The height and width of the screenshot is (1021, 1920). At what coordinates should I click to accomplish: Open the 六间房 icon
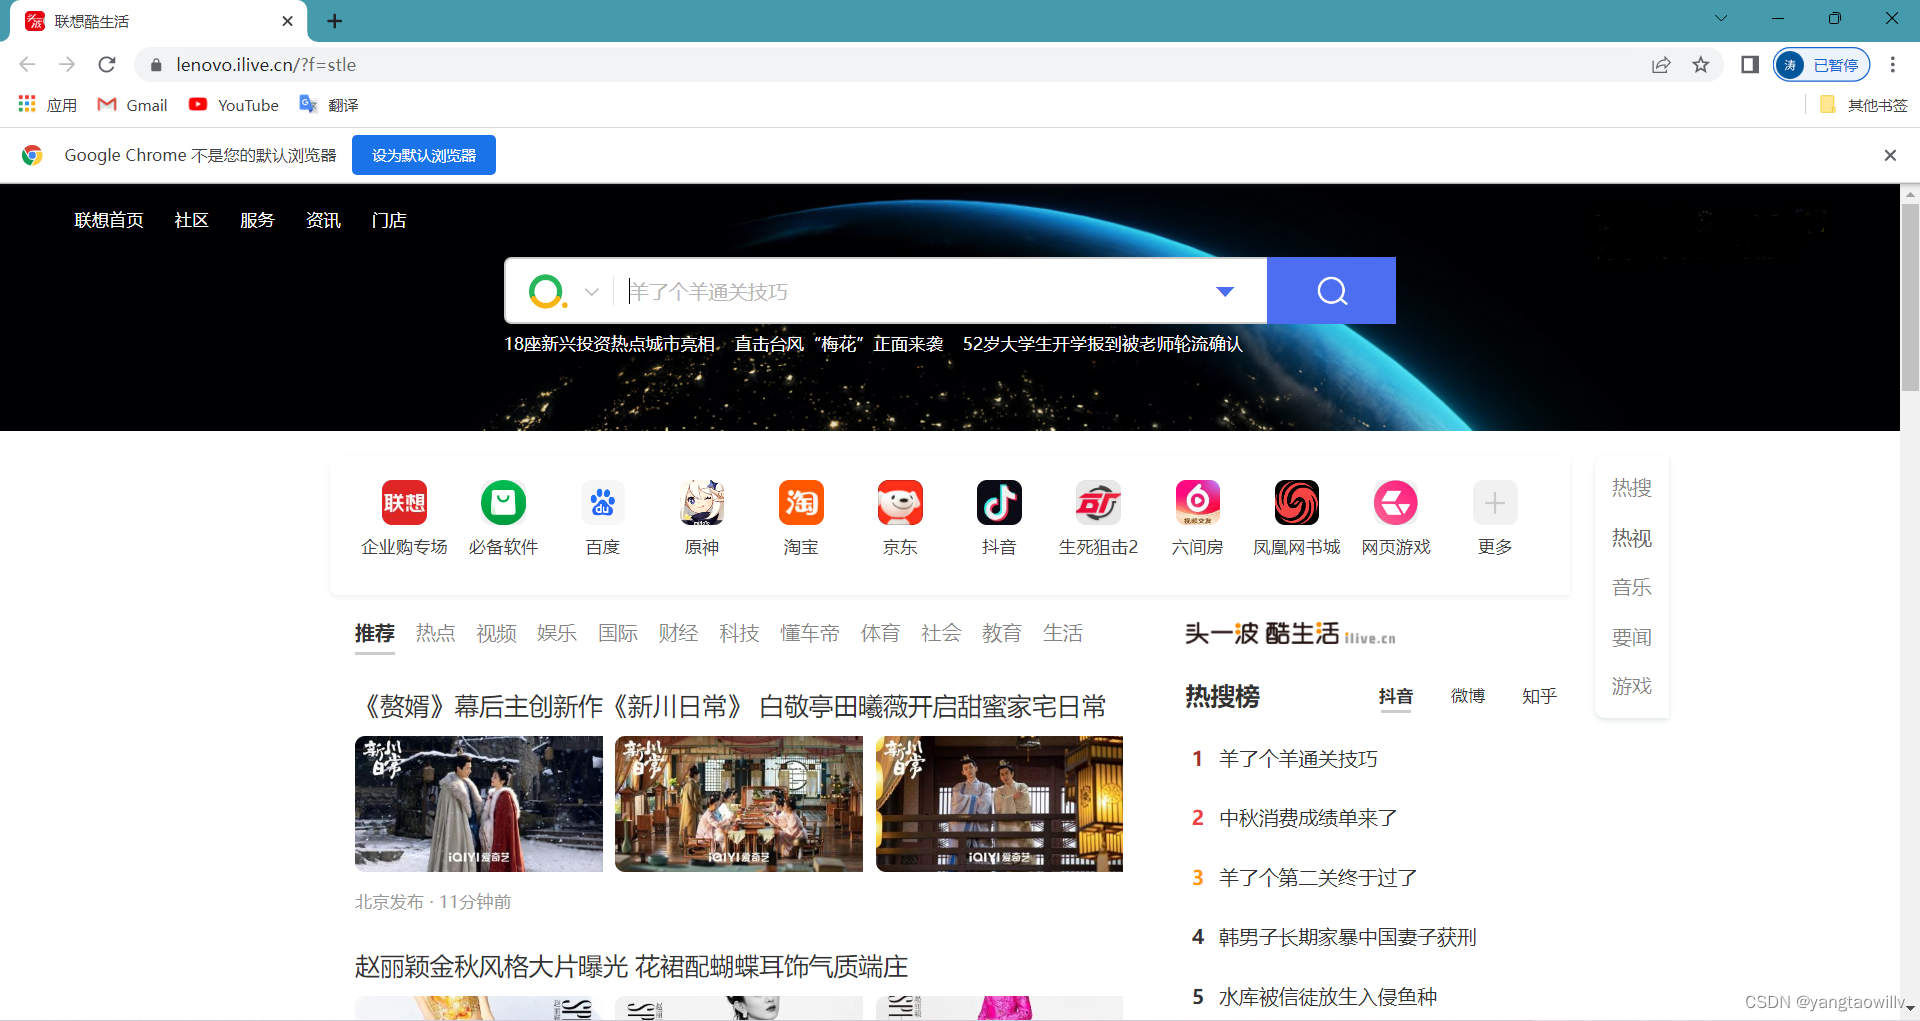1197,502
